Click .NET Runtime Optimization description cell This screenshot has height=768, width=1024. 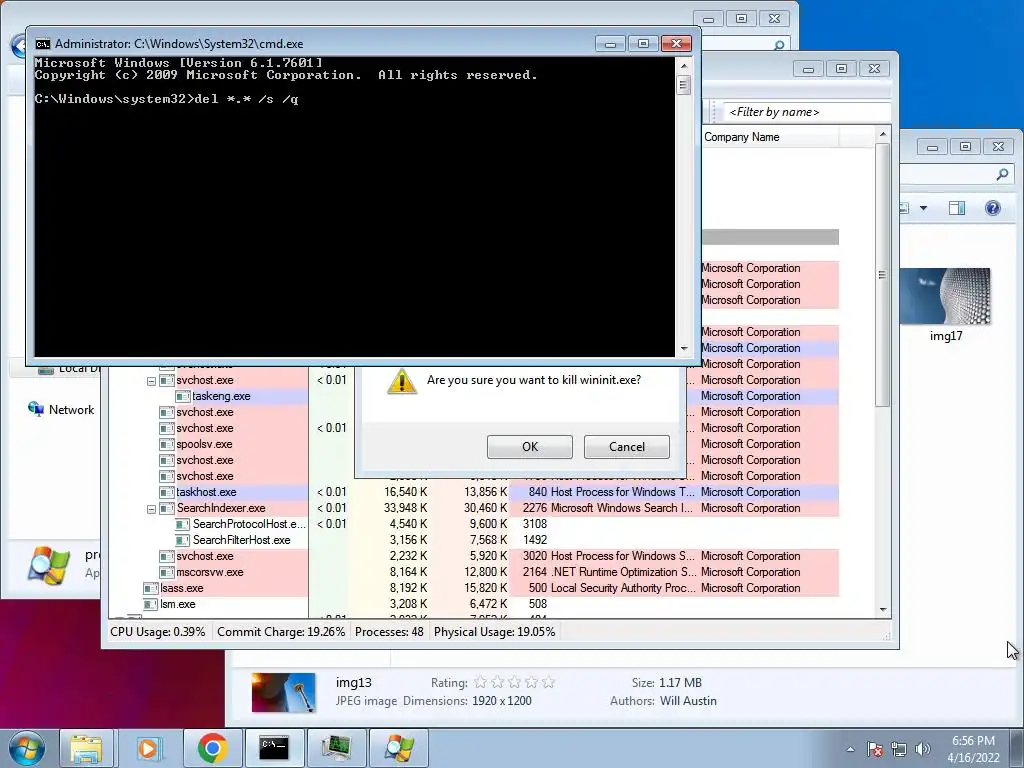(x=623, y=572)
